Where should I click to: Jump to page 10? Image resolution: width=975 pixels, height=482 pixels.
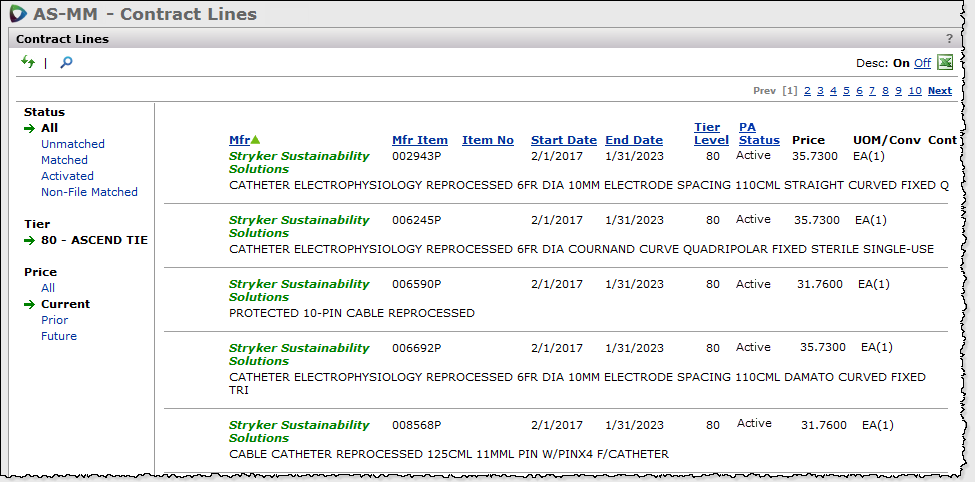pyautogui.click(x=914, y=91)
